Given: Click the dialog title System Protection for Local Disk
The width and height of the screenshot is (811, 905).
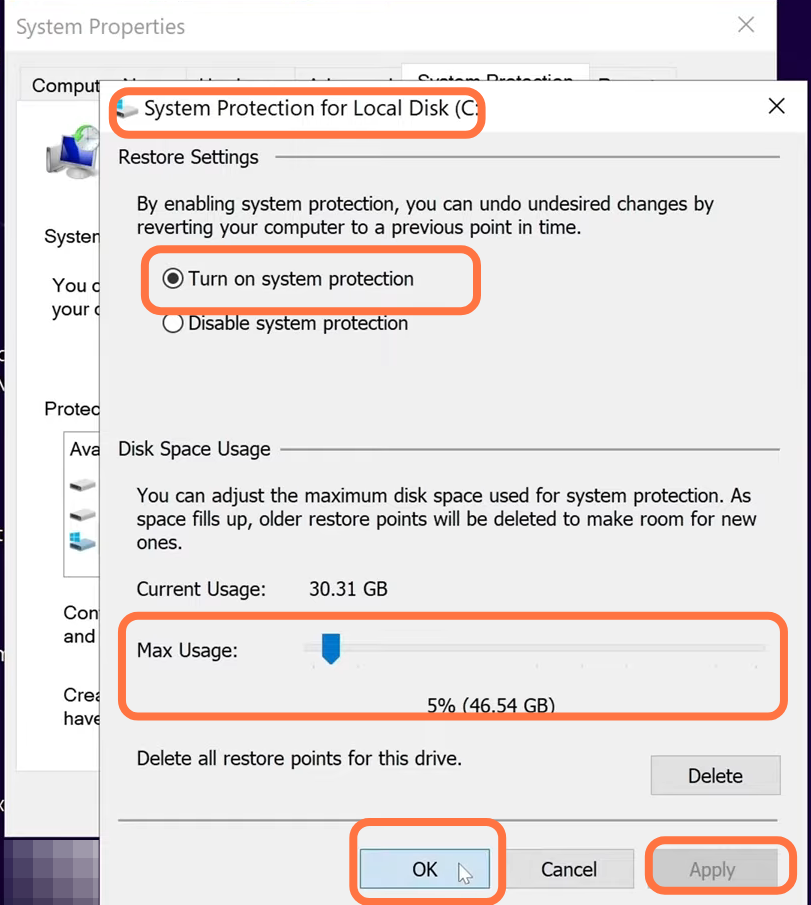Looking at the screenshot, I should (311, 109).
